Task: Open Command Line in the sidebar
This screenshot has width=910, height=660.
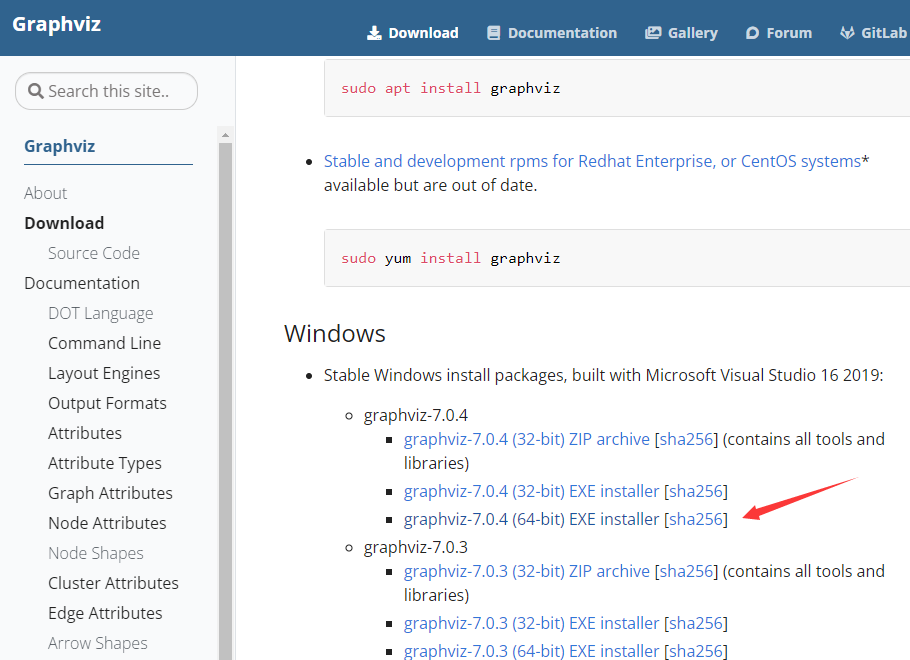Action: pyautogui.click(x=104, y=344)
